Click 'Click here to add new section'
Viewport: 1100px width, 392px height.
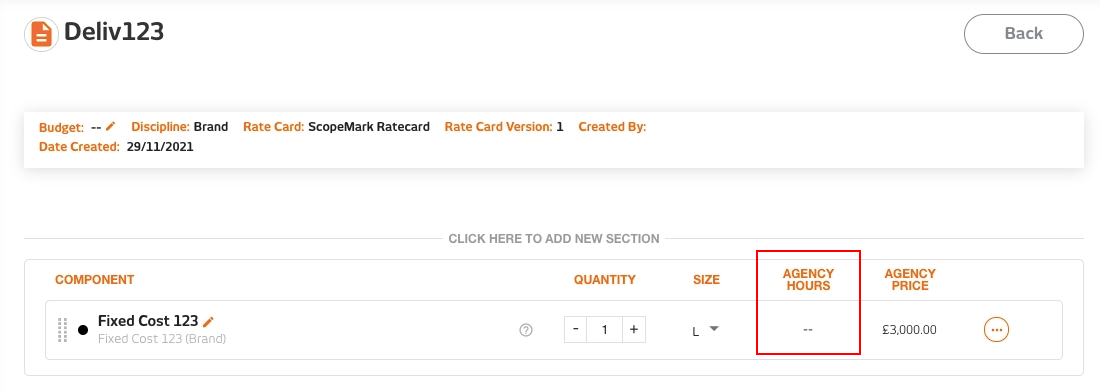tap(554, 238)
